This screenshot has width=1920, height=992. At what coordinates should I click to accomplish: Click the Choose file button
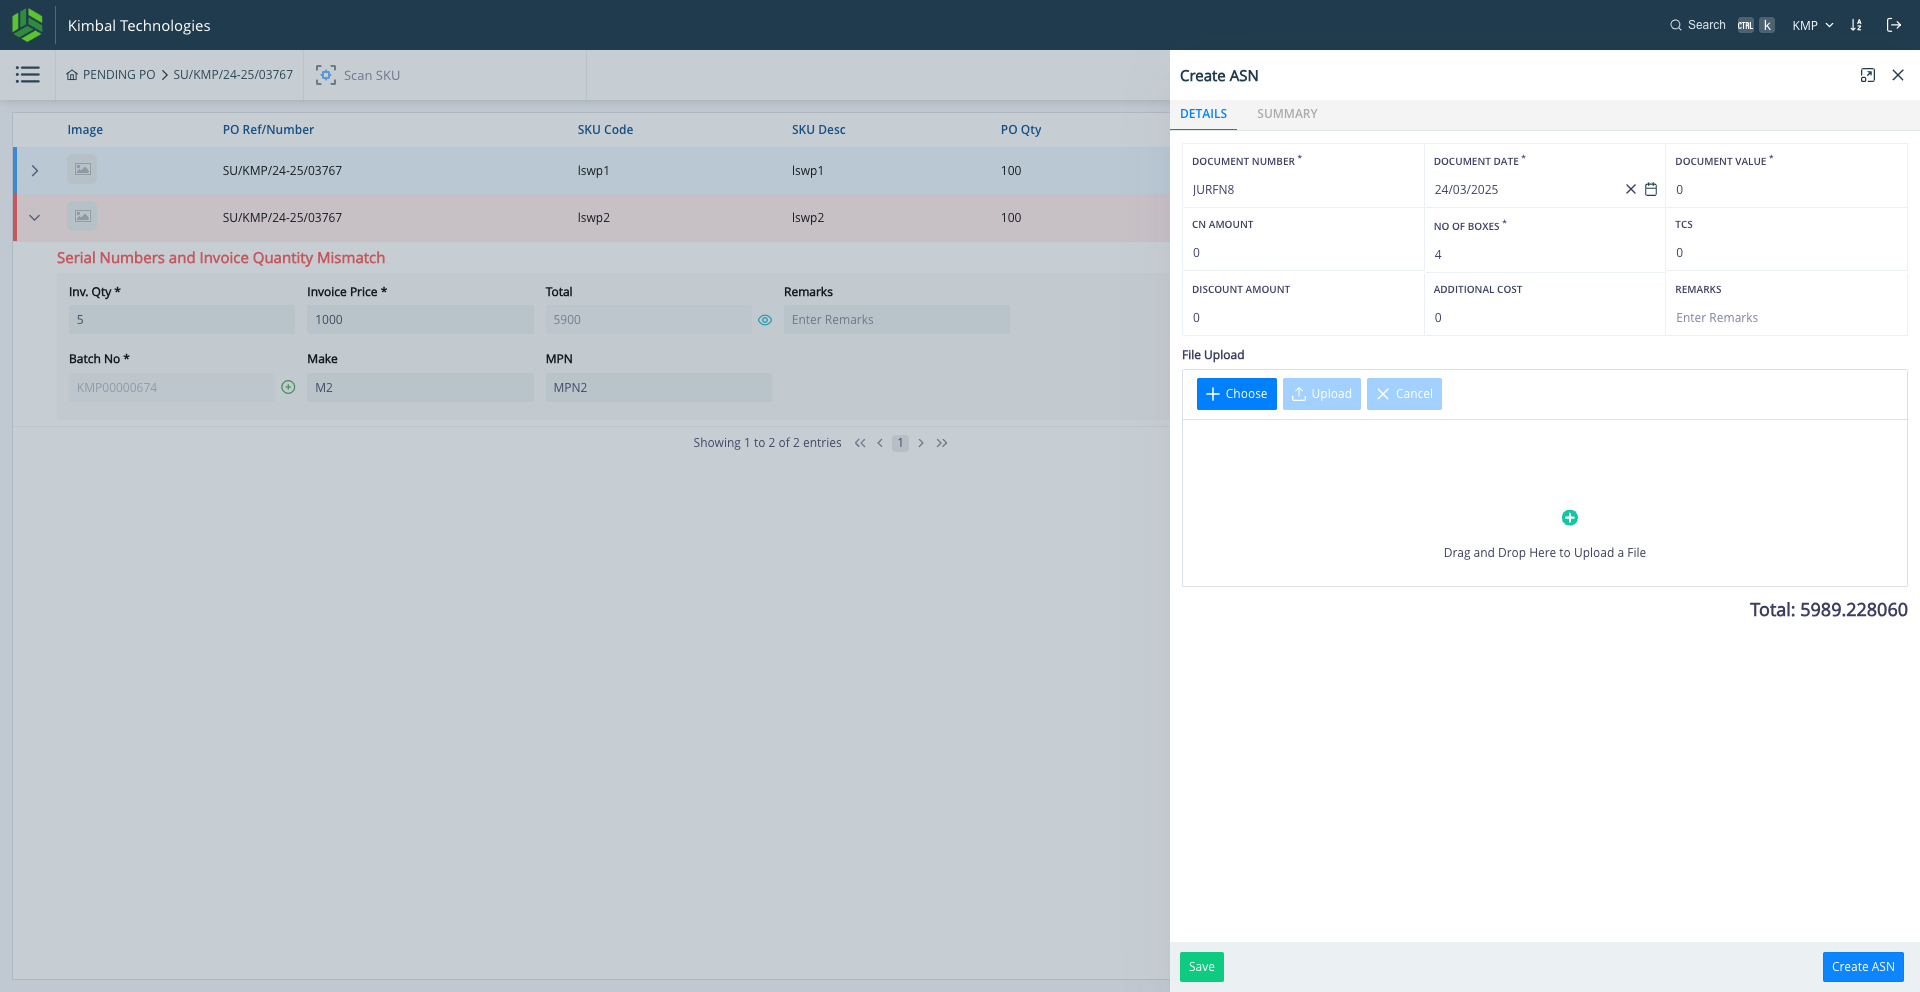point(1236,394)
